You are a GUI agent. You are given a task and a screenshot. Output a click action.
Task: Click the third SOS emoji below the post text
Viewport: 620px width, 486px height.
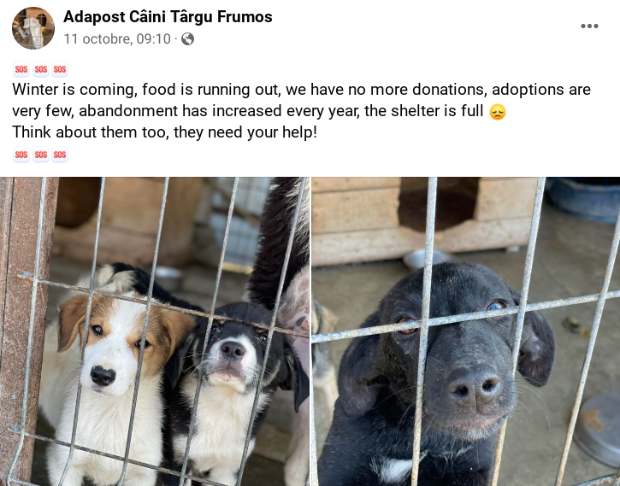pyautogui.click(x=60, y=155)
